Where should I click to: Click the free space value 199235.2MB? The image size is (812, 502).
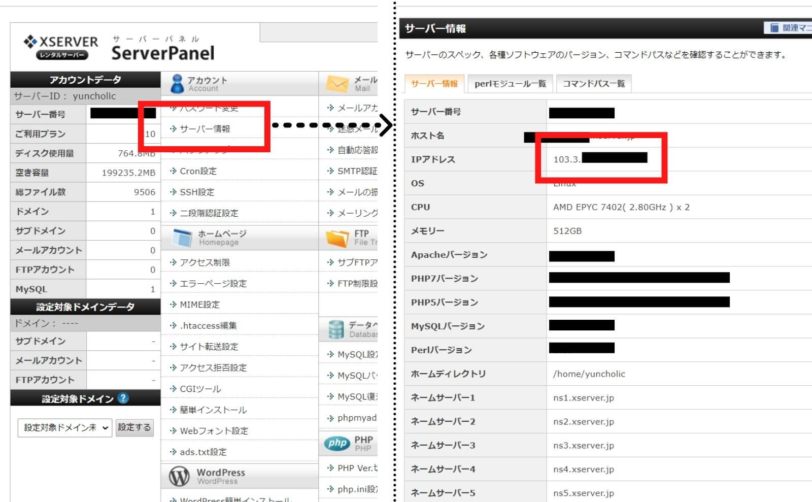128,173
